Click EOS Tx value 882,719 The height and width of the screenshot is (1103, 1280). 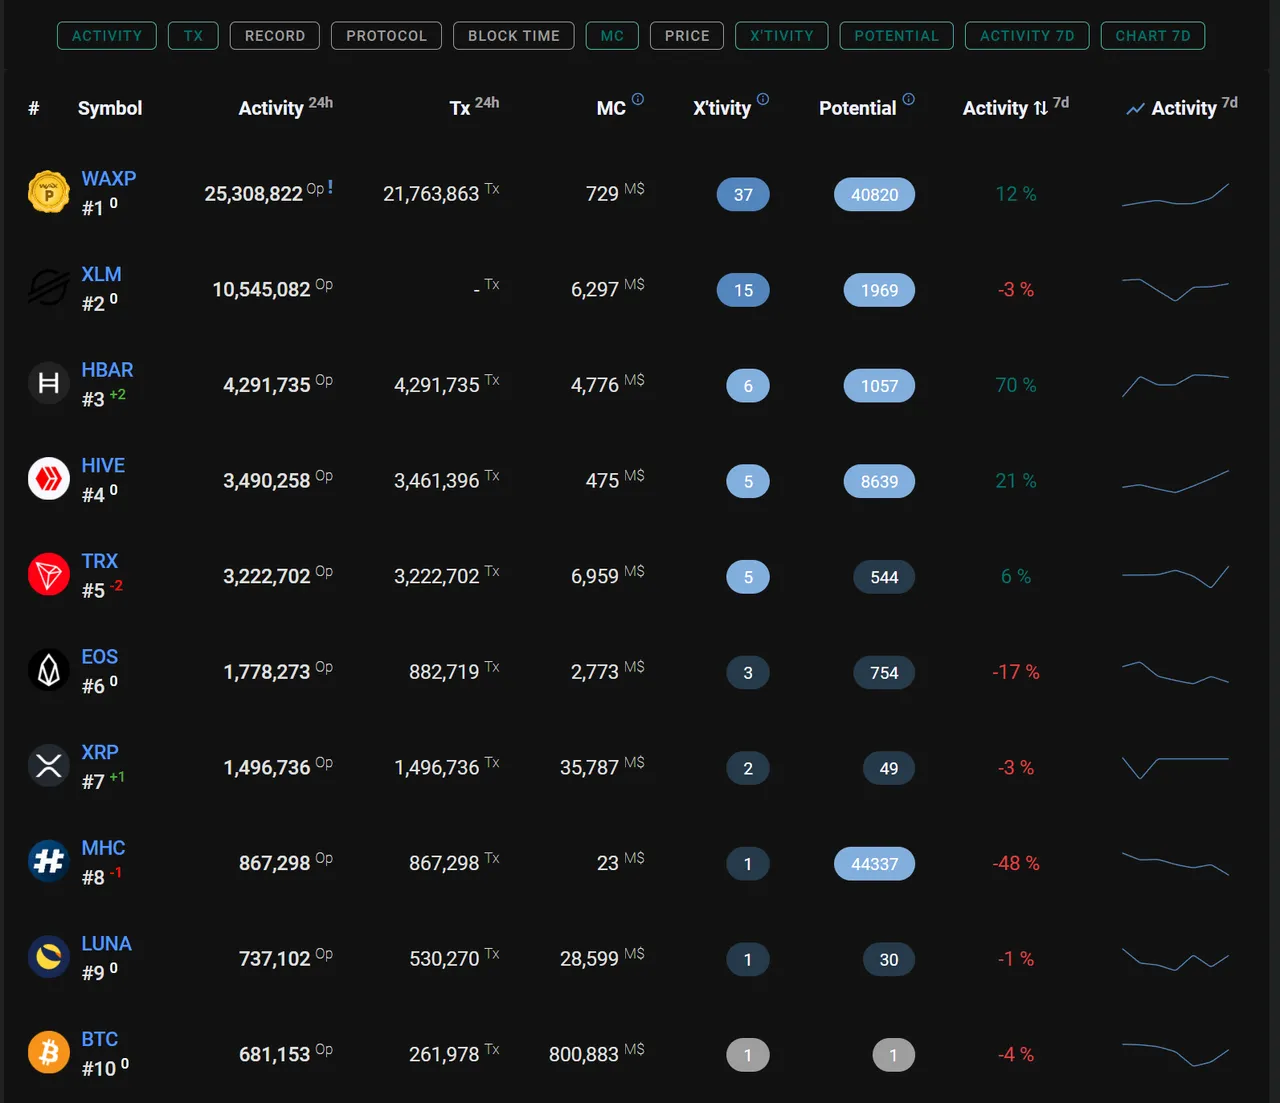pyautogui.click(x=444, y=672)
